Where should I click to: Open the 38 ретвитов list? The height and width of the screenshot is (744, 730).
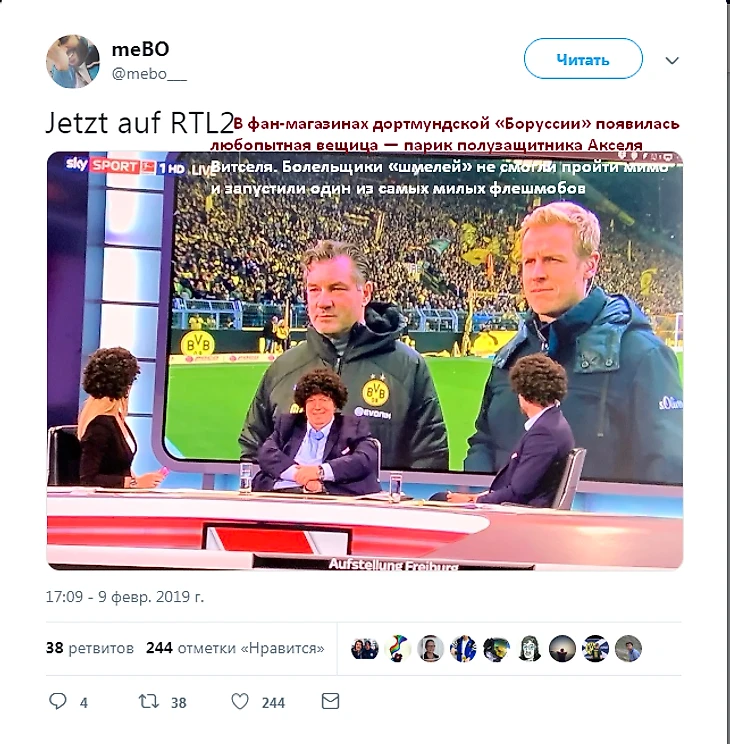pyautogui.click(x=90, y=648)
